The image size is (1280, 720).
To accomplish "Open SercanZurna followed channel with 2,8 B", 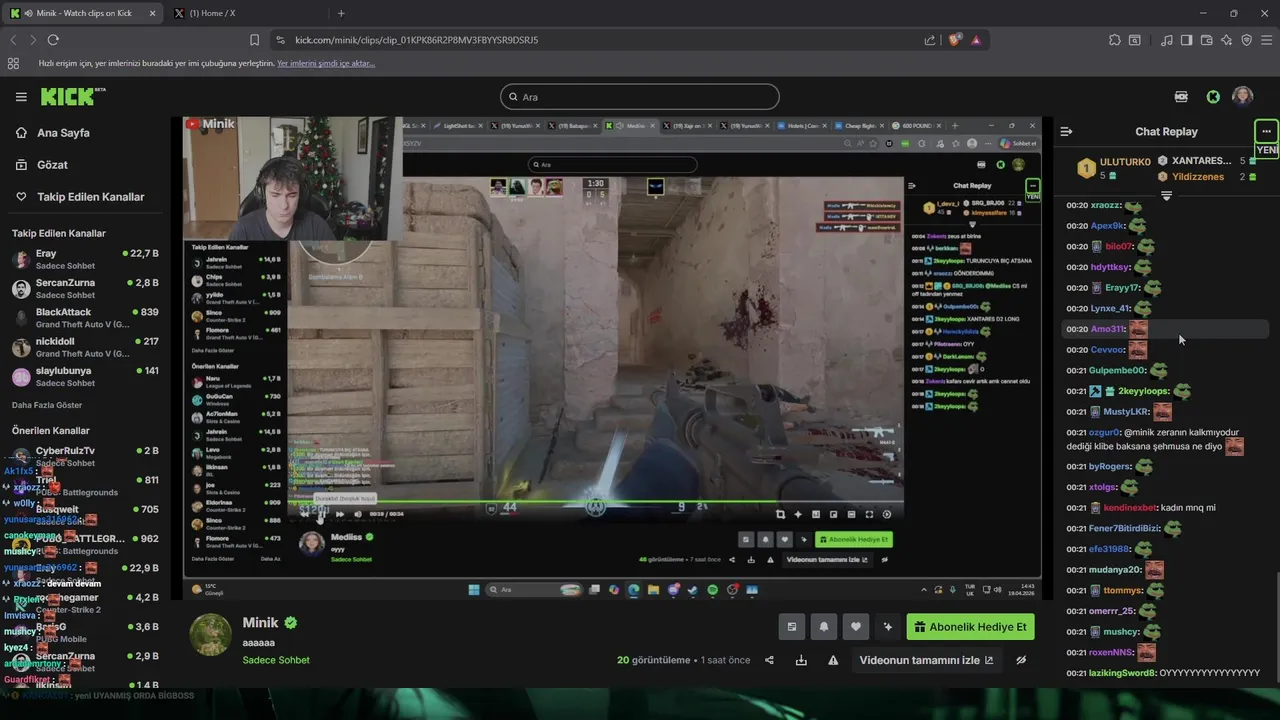I will coord(85,288).
